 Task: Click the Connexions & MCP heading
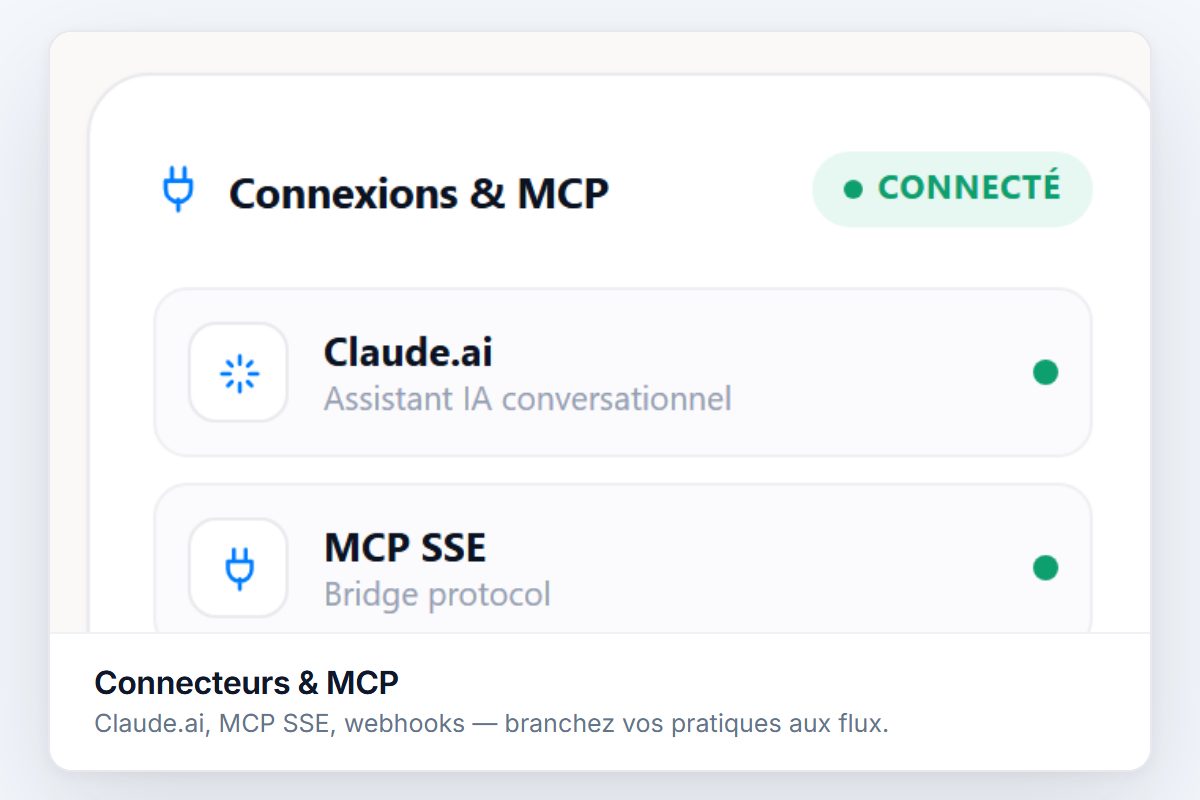(x=418, y=193)
